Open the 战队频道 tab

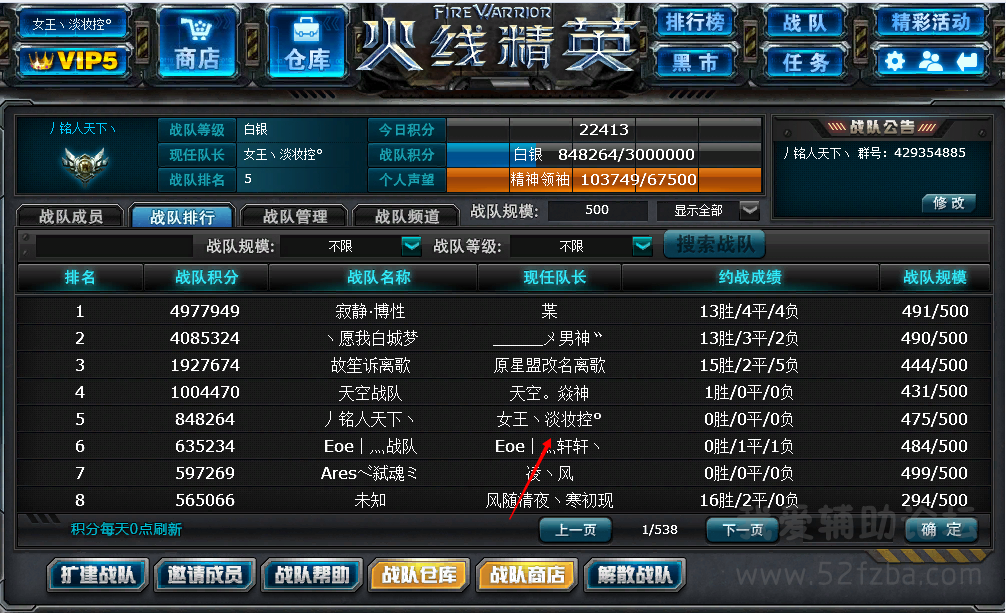pyautogui.click(x=407, y=216)
